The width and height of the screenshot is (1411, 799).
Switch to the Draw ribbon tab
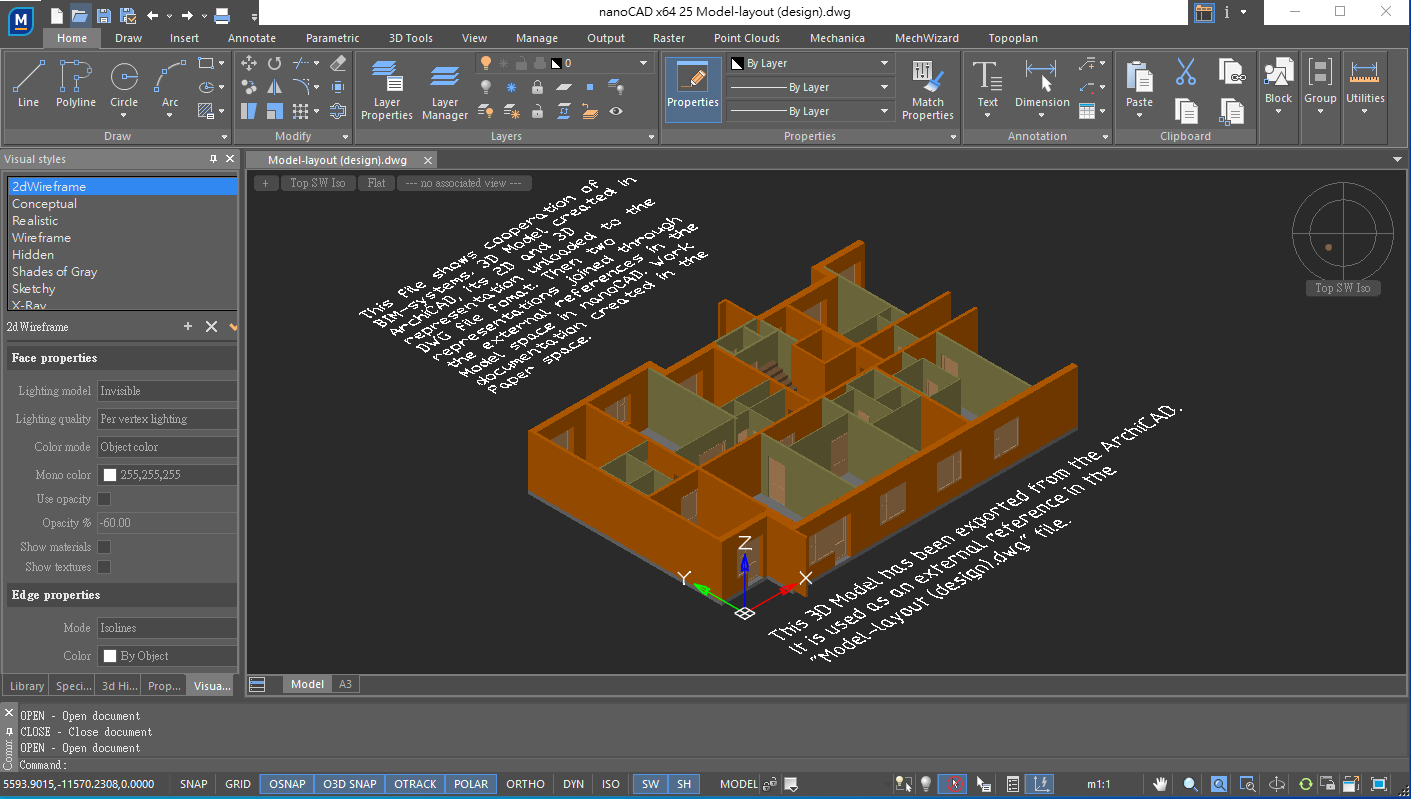[x=128, y=38]
